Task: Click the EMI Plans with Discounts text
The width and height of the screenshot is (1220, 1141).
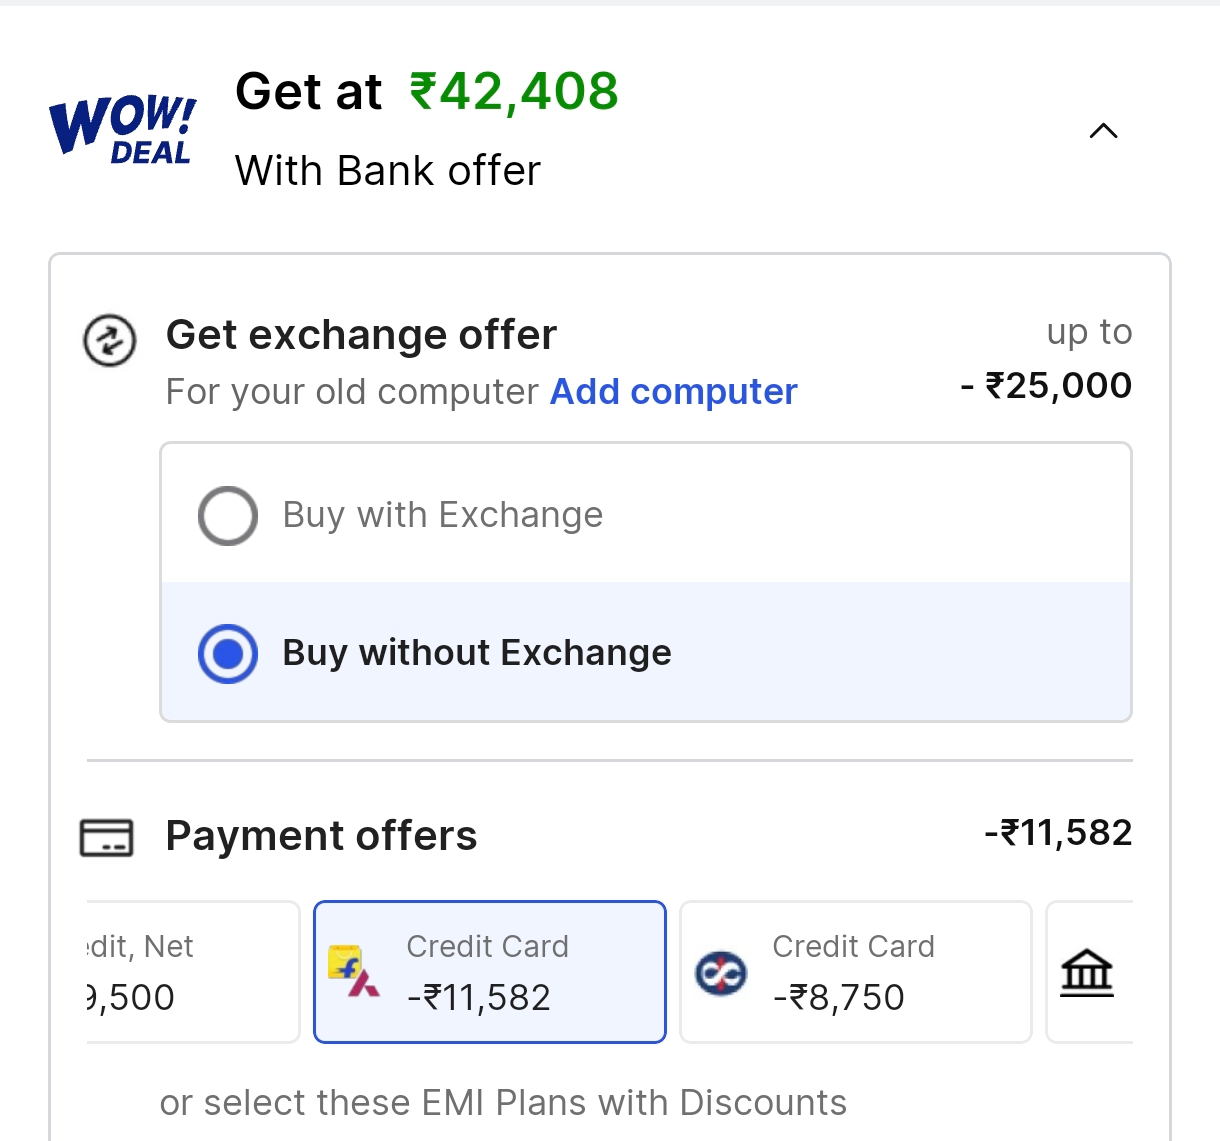Action: click(504, 1102)
